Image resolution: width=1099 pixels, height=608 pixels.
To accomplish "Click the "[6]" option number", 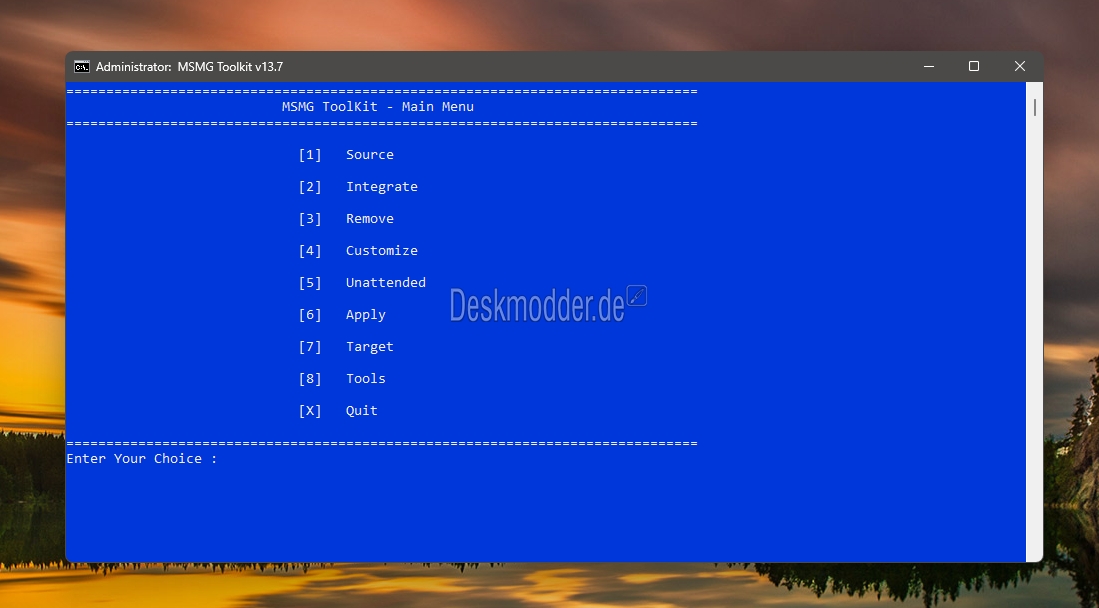I will (x=310, y=315).
